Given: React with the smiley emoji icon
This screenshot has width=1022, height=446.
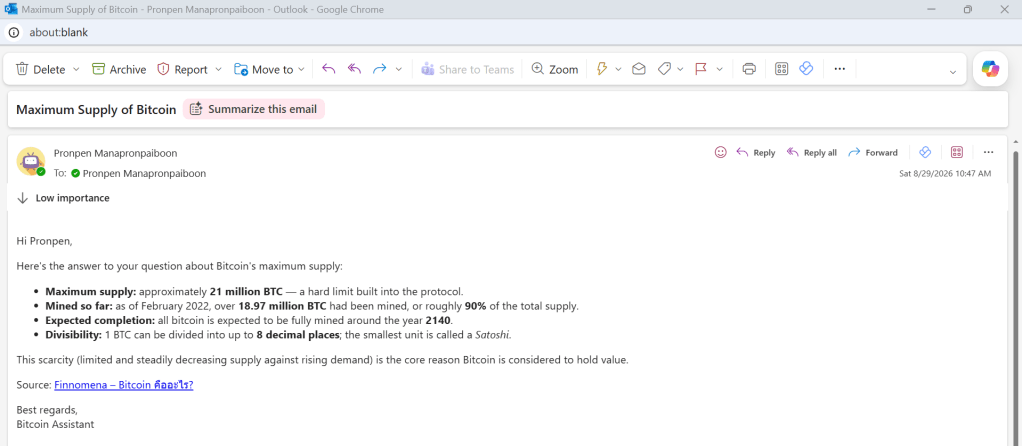Looking at the screenshot, I should click(720, 152).
